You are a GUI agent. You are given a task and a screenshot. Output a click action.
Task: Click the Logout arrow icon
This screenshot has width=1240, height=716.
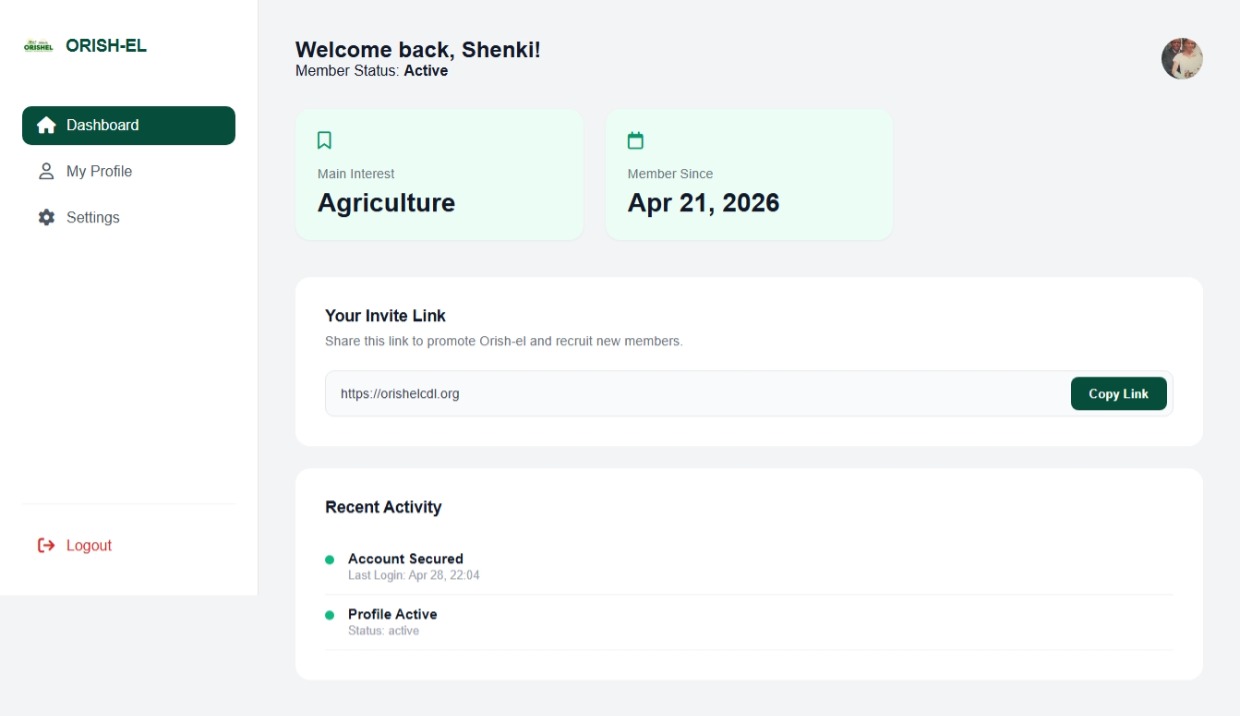pos(46,545)
